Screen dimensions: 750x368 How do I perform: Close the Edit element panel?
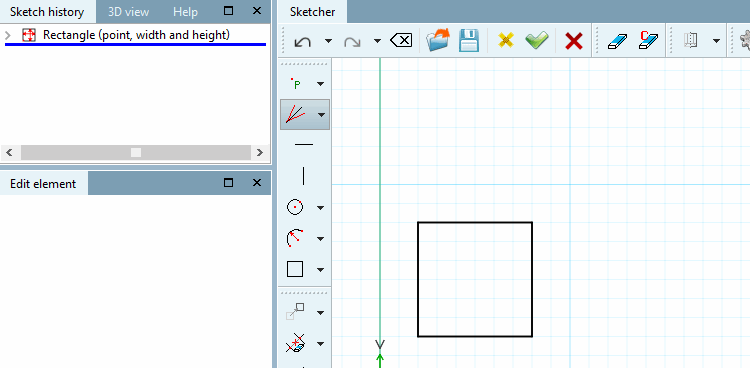pyautogui.click(x=257, y=182)
